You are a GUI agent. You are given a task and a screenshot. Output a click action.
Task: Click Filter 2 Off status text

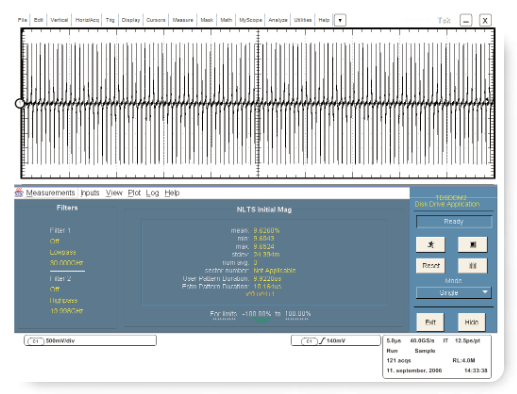click(x=54, y=289)
